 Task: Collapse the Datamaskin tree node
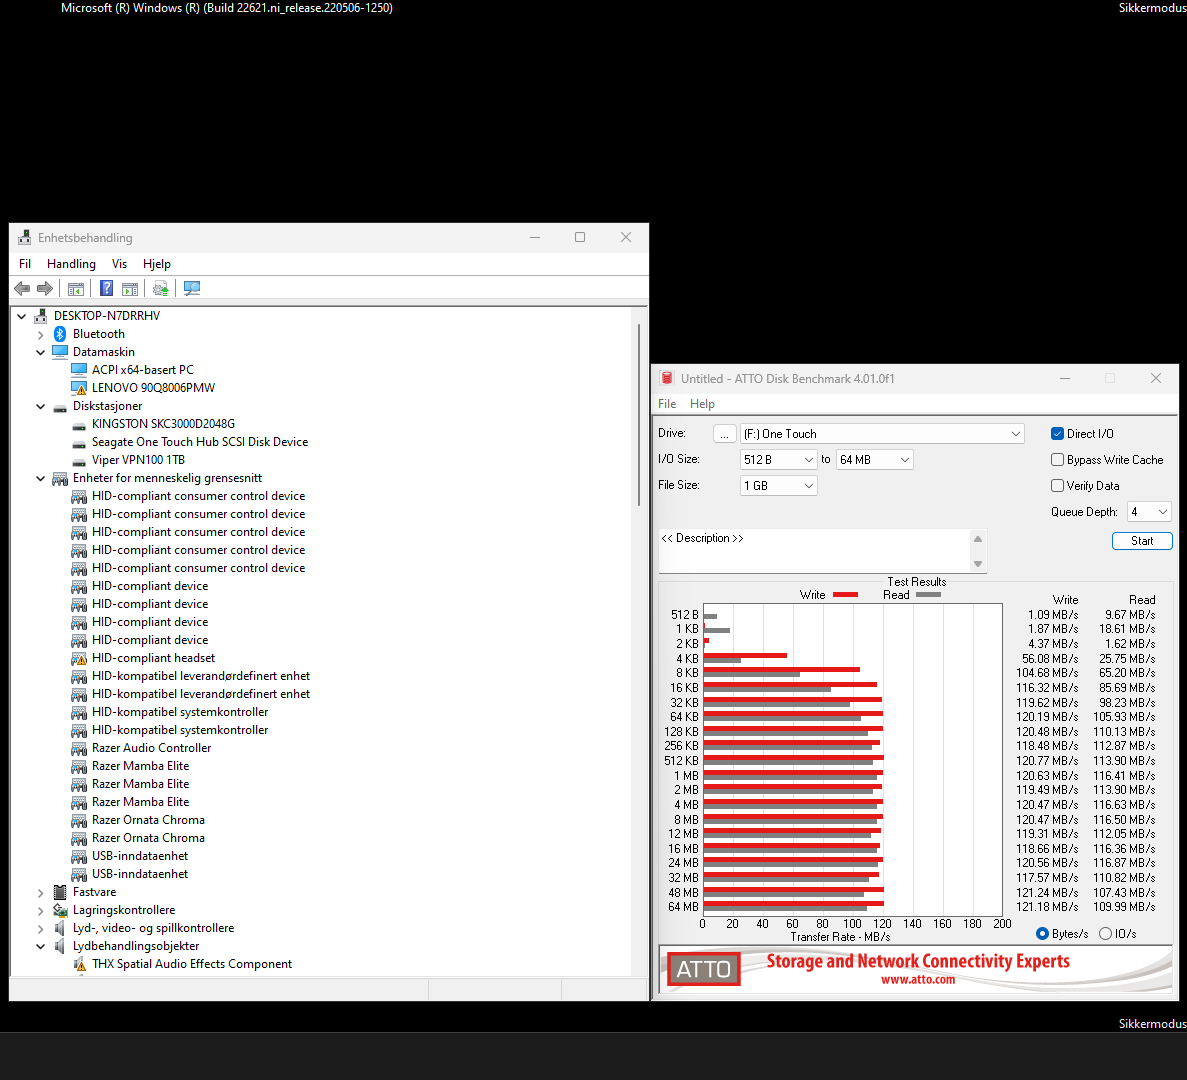41,352
